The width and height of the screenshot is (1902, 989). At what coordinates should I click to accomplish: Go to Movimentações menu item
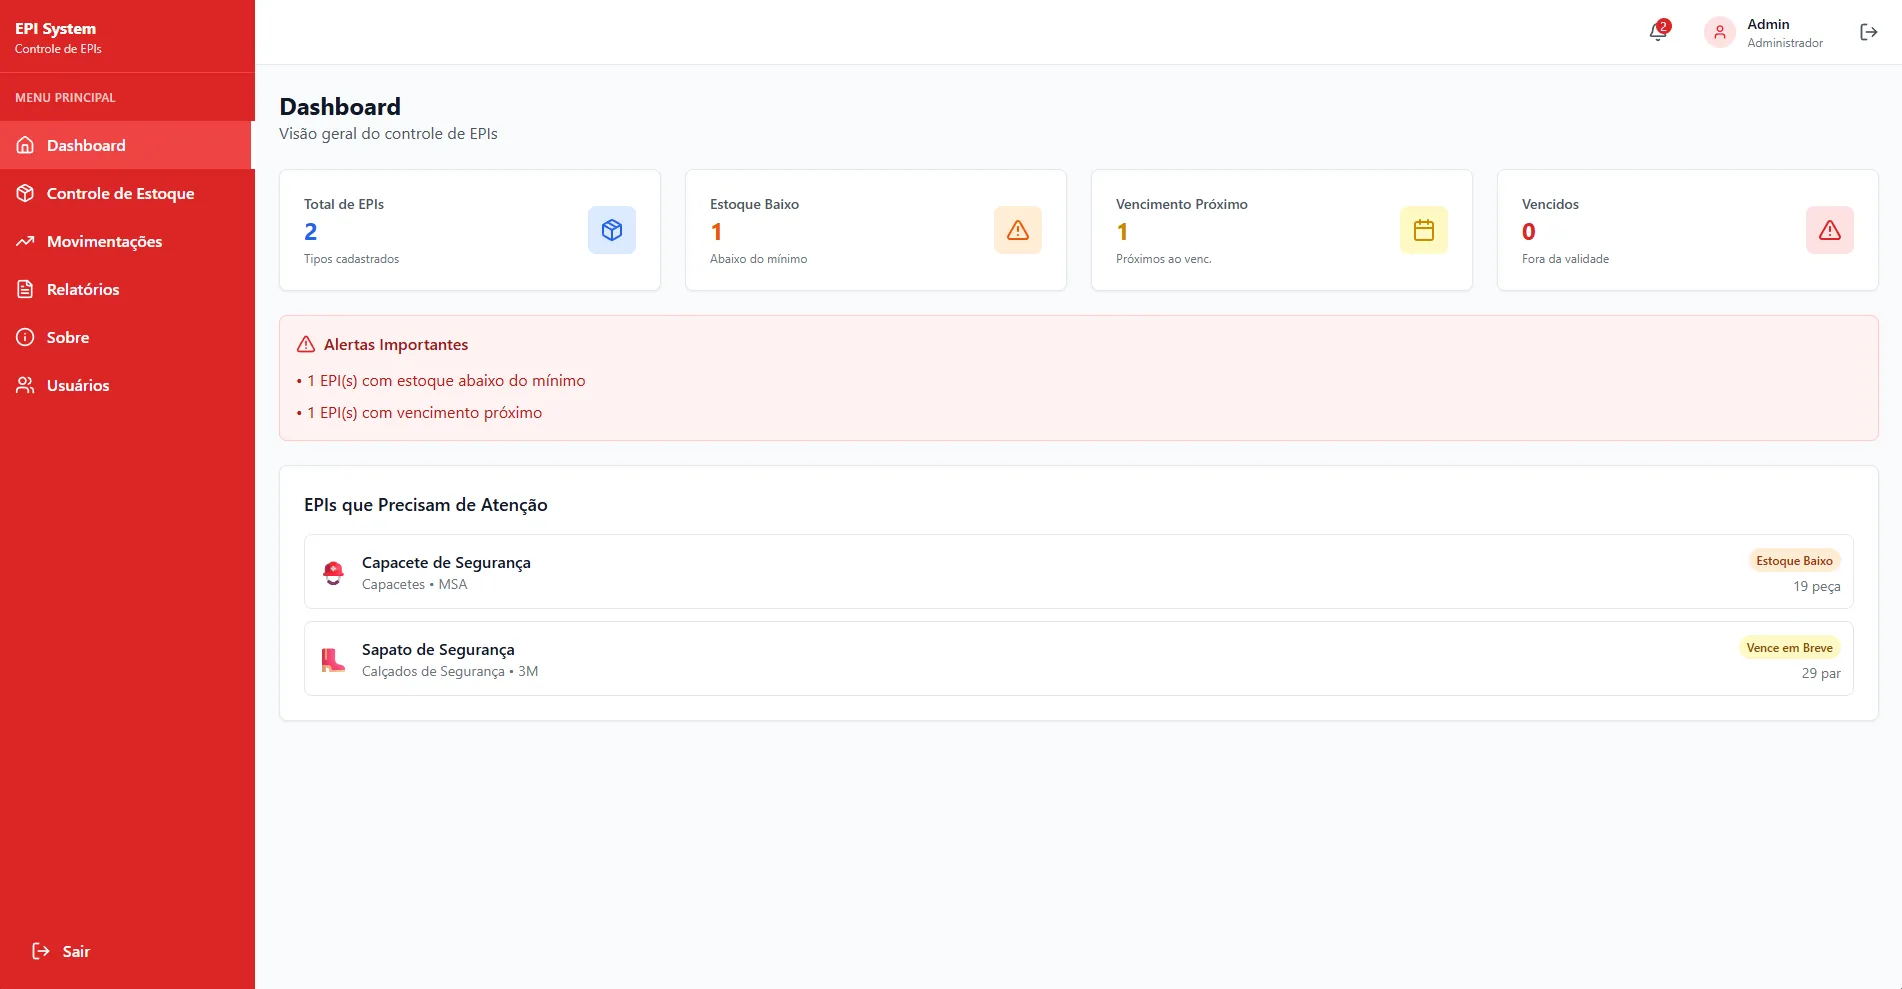(x=104, y=241)
